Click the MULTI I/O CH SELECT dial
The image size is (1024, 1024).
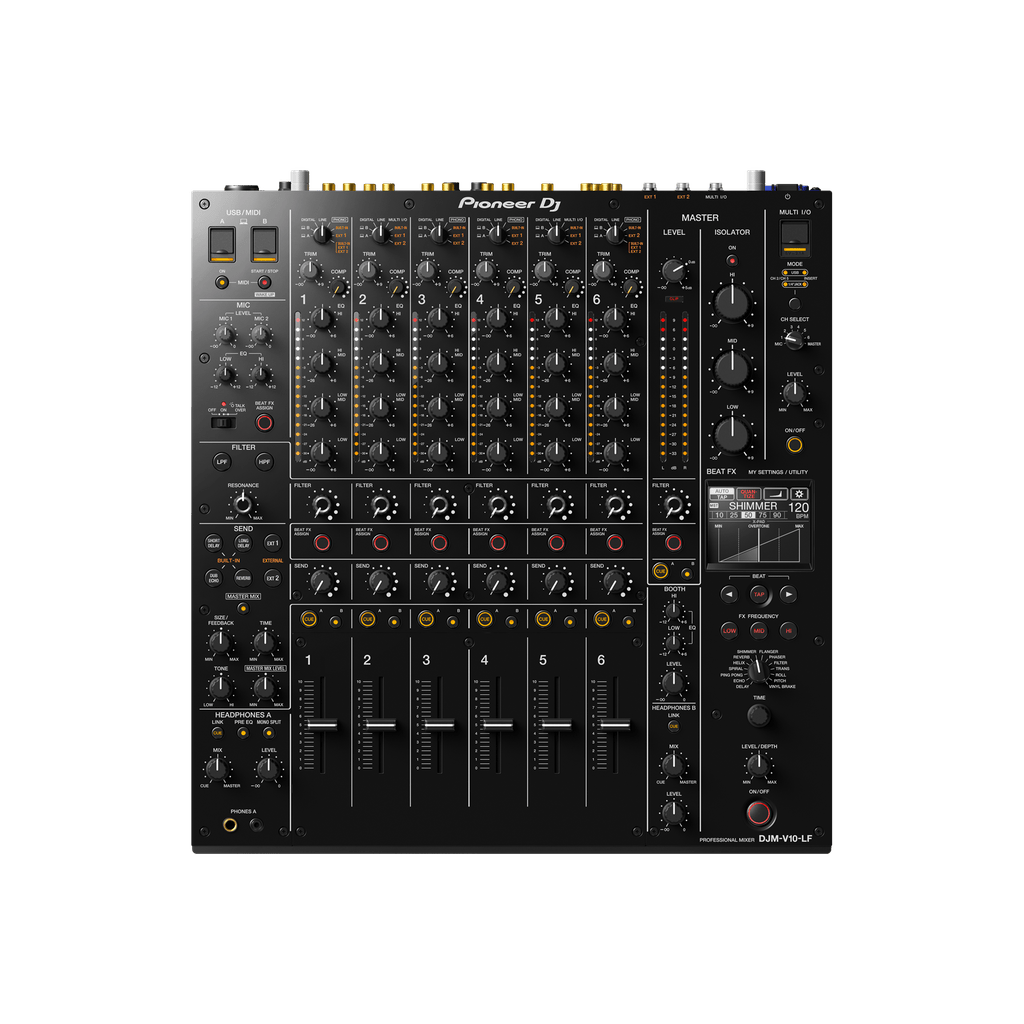(x=794, y=340)
